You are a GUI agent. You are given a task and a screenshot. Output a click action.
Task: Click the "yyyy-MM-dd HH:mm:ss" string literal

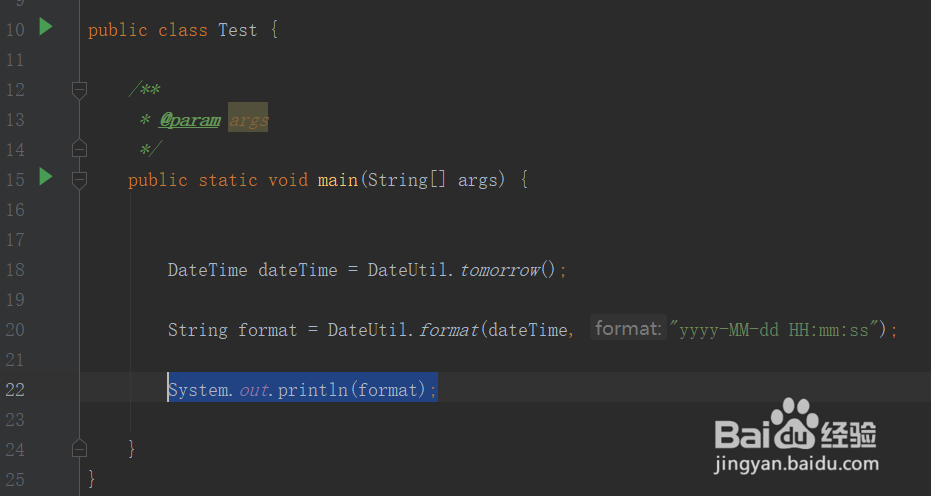[x=774, y=330]
